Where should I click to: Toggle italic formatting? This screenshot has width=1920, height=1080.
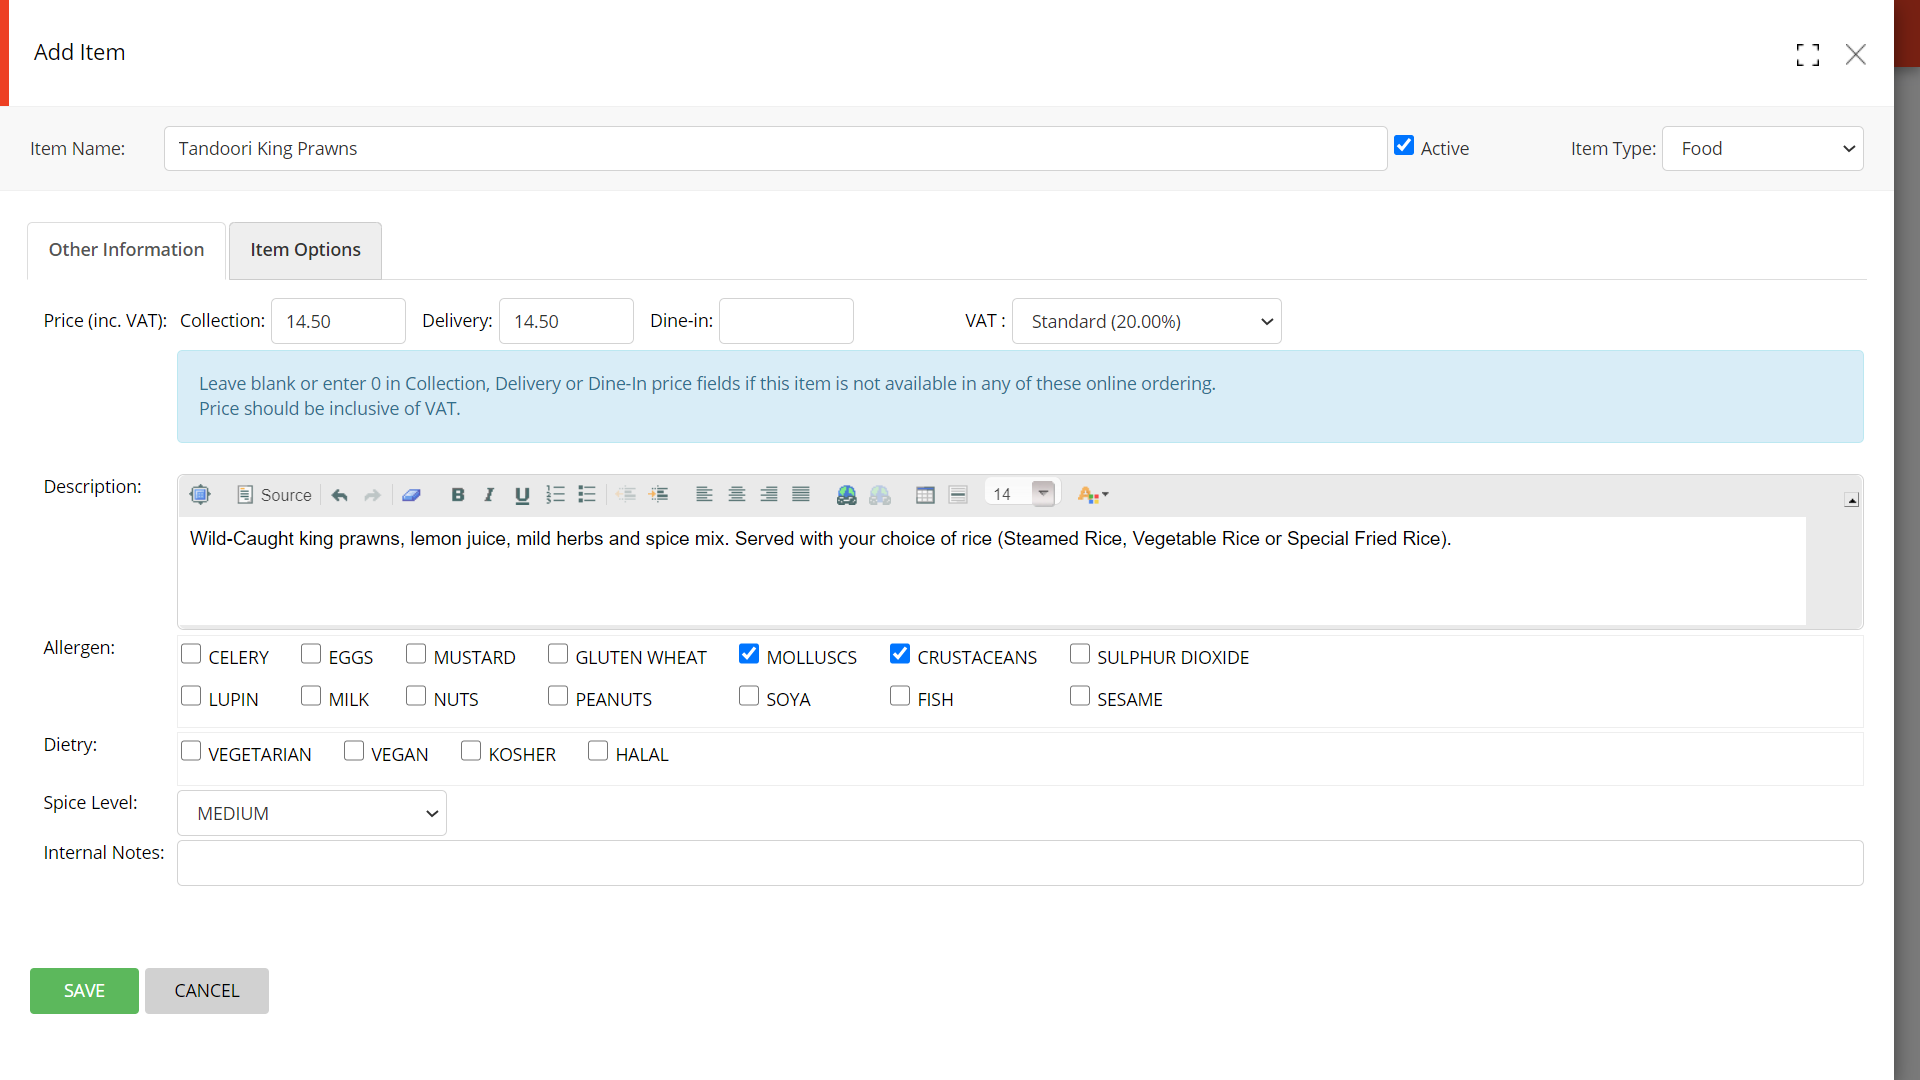click(x=489, y=494)
